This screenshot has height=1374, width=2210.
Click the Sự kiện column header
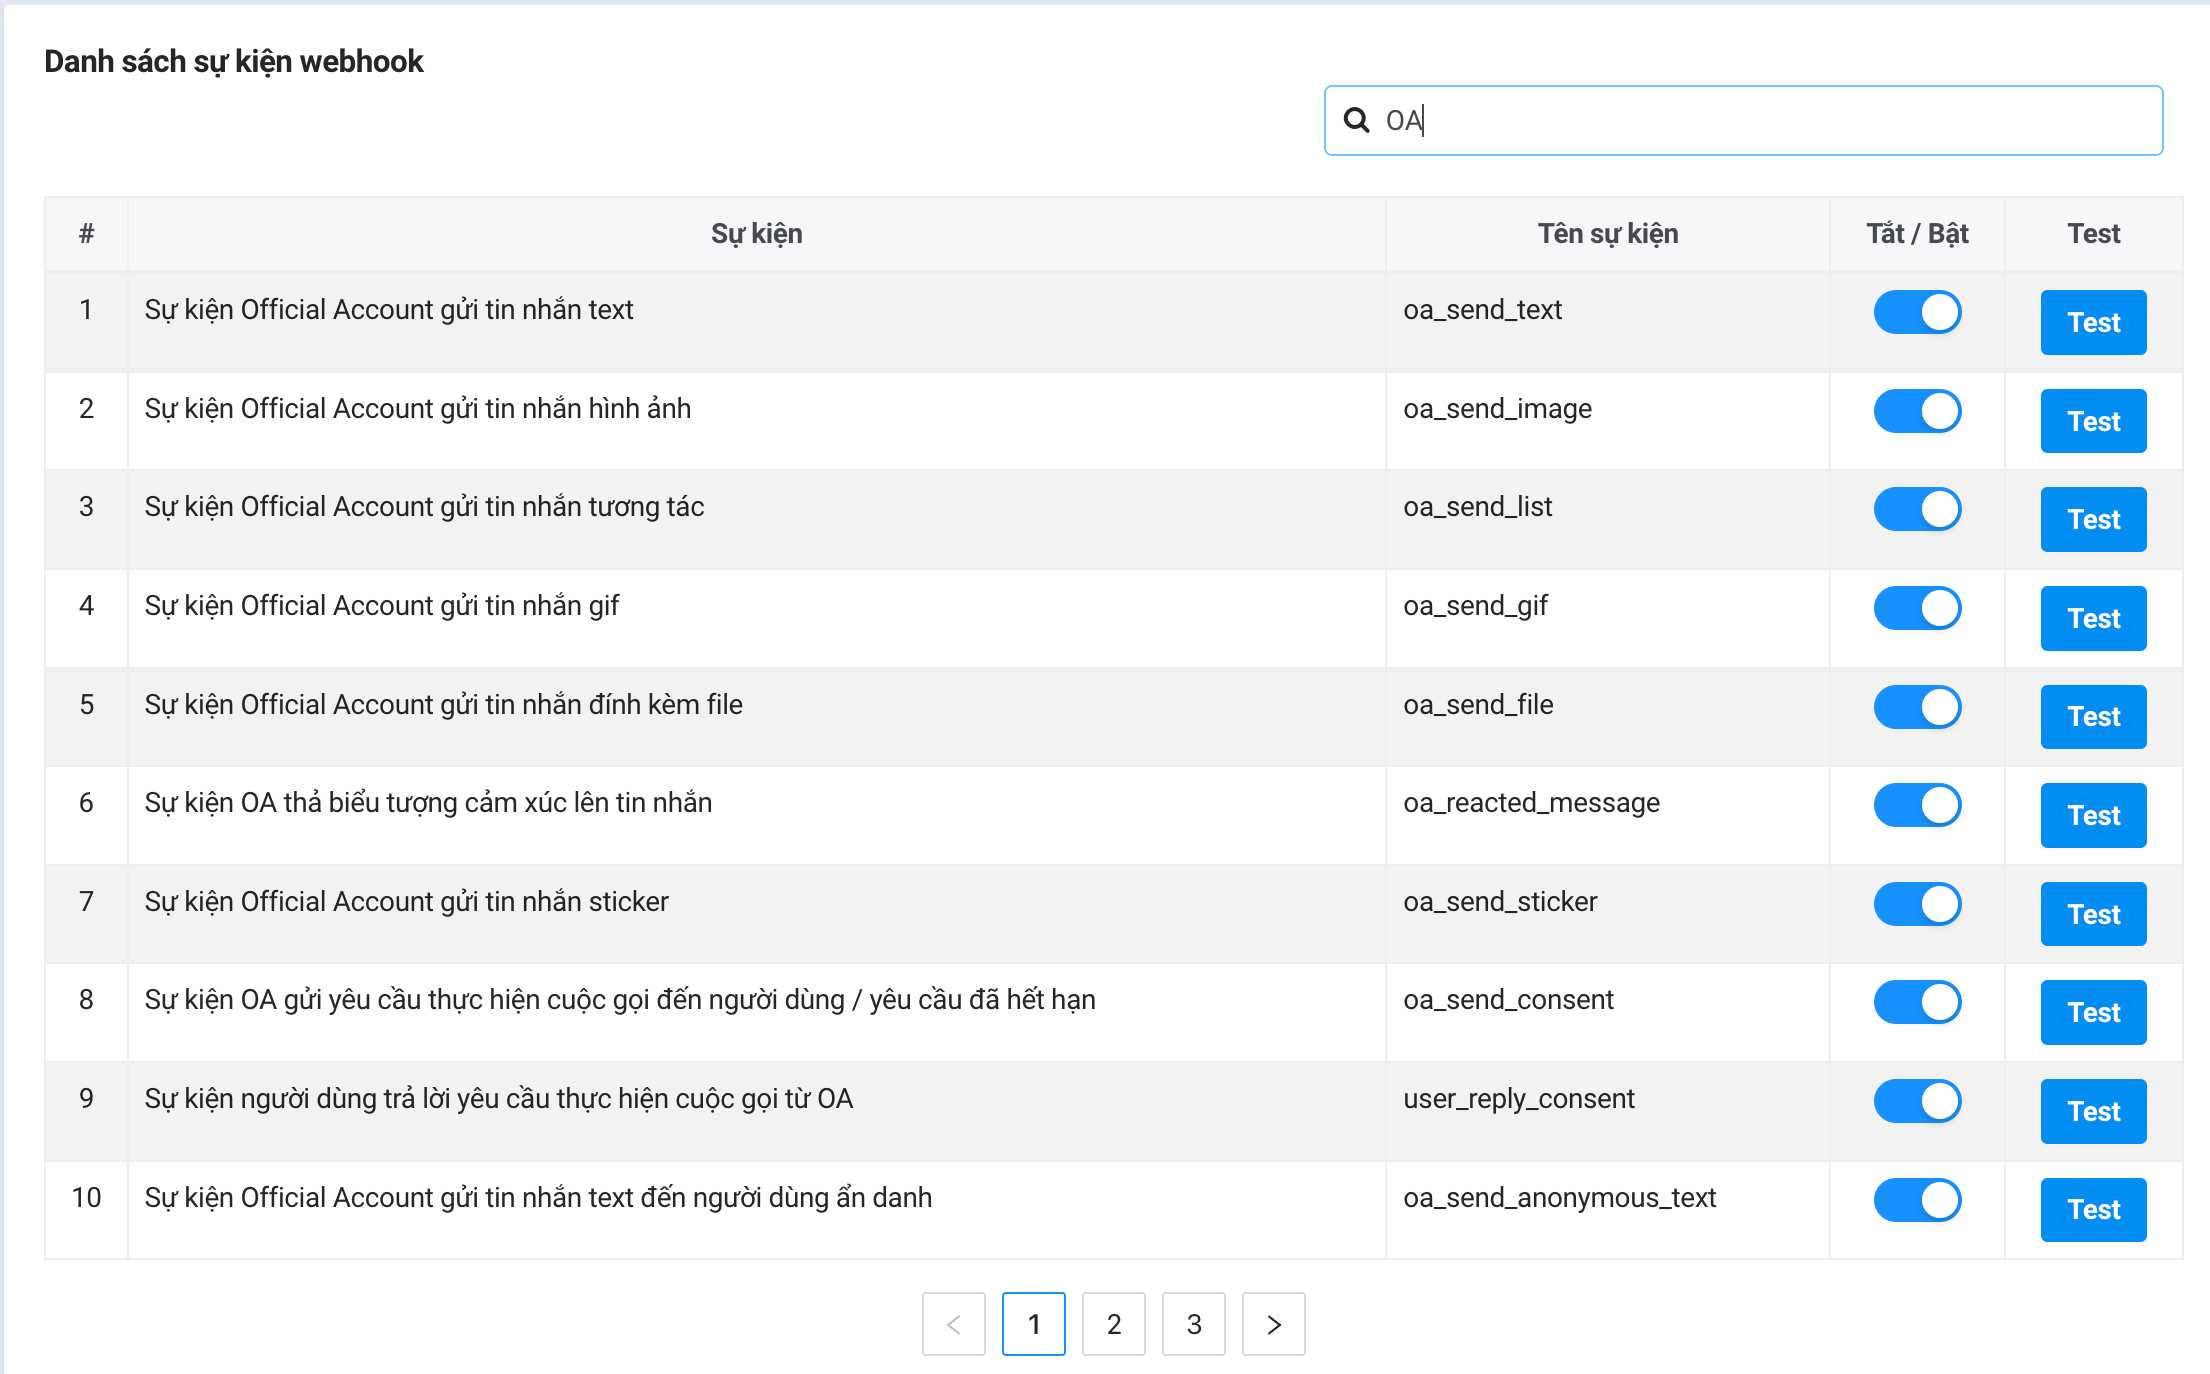click(756, 234)
